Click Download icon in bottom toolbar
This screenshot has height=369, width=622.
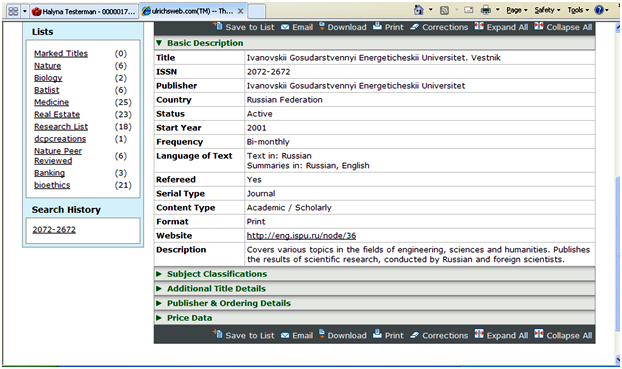point(322,334)
